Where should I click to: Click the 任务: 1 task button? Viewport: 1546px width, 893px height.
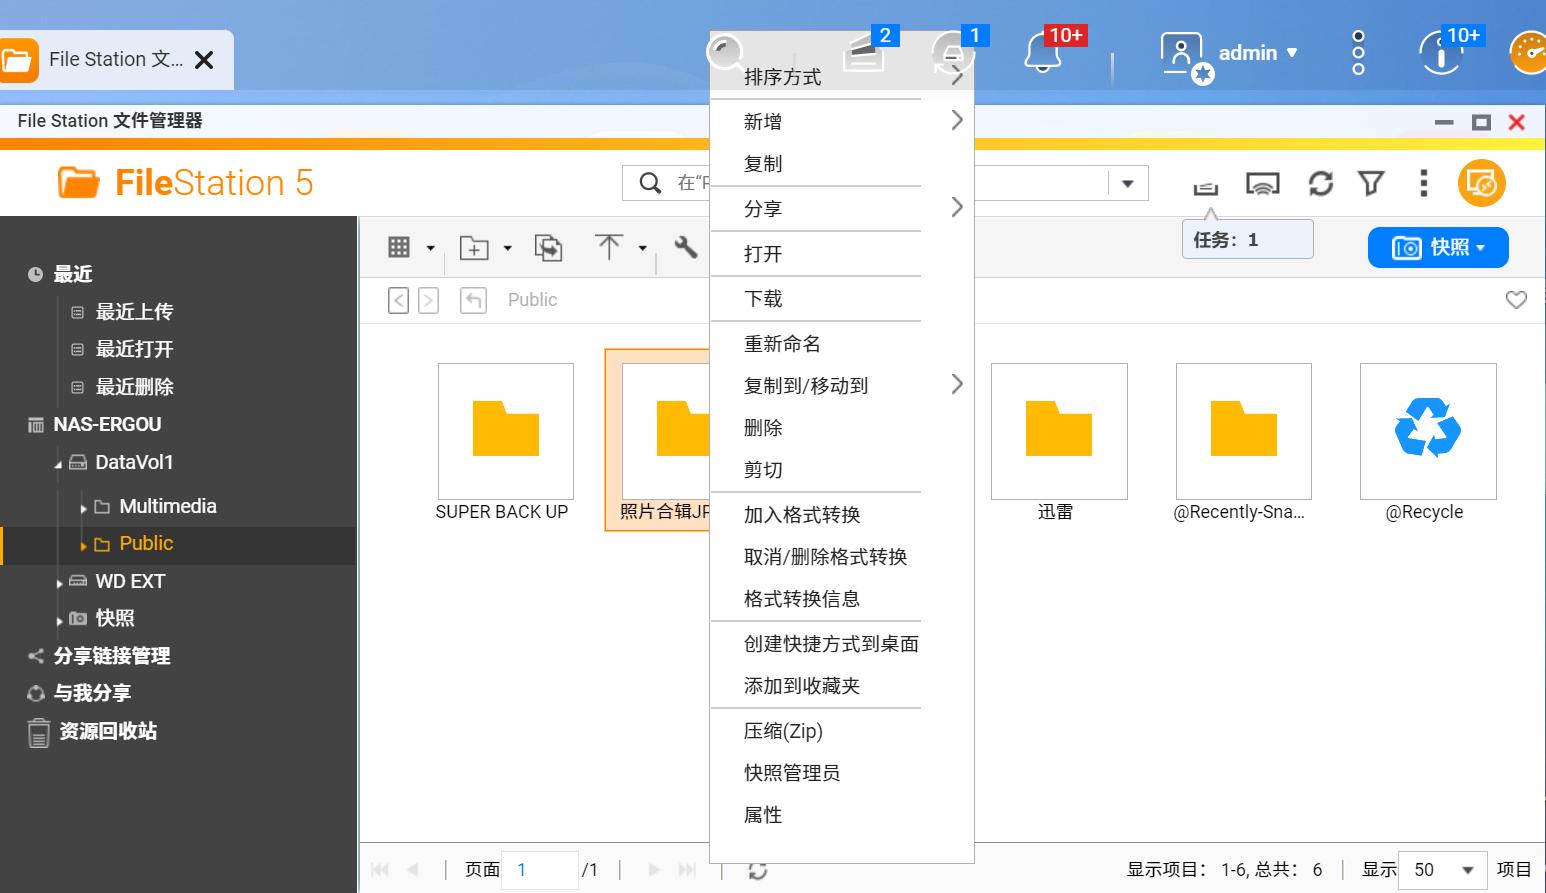1247,239
